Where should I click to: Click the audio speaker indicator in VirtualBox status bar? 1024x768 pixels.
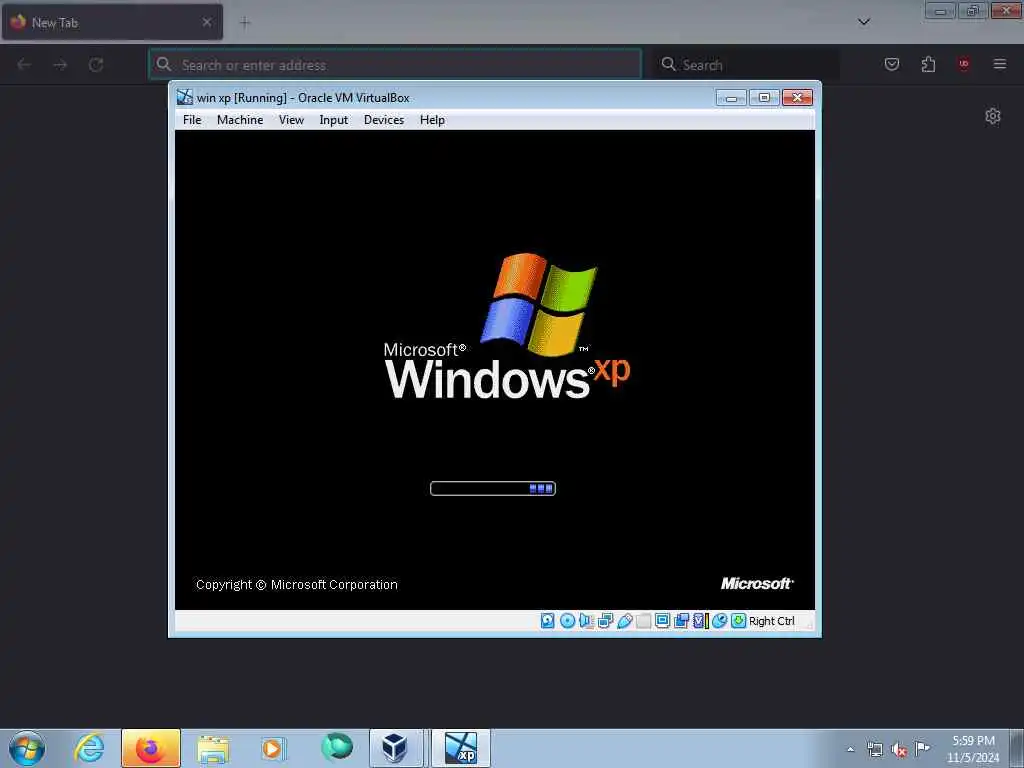point(586,620)
